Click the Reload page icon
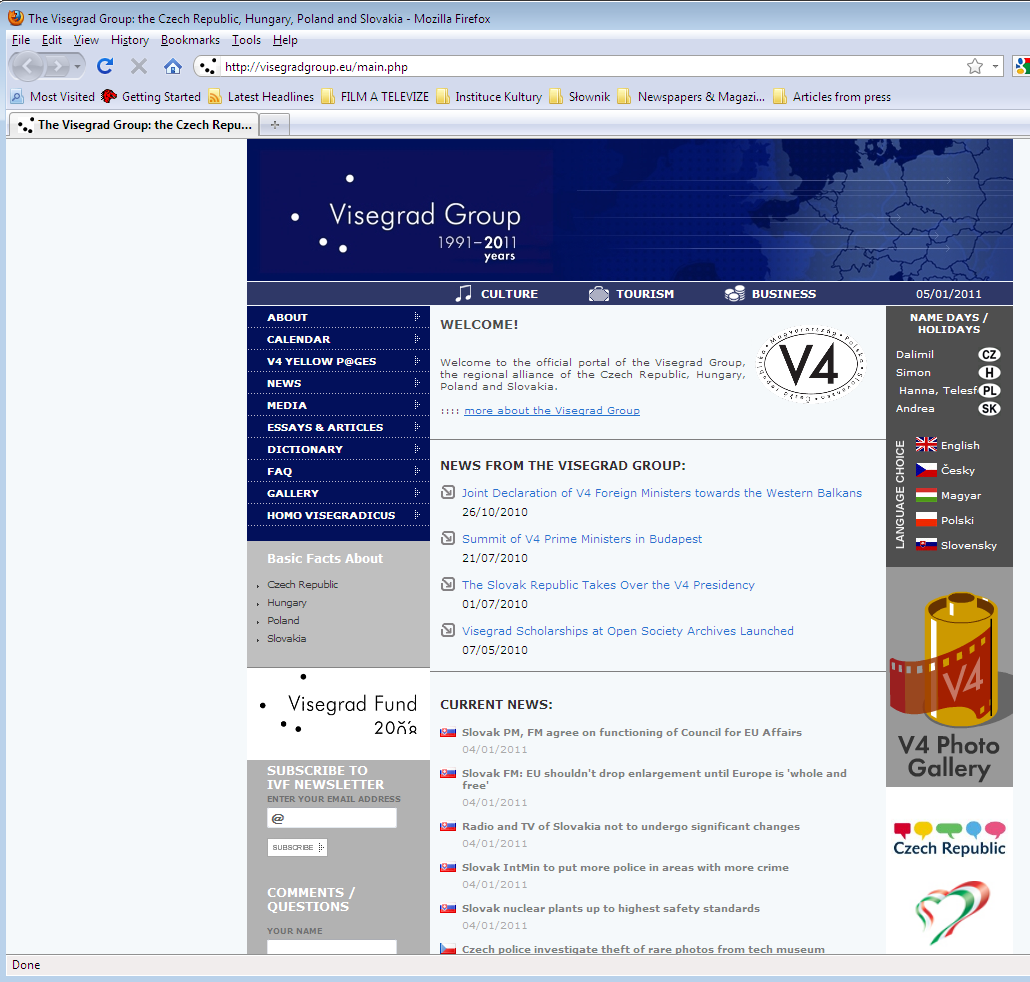Image resolution: width=1030 pixels, height=982 pixels. [105, 66]
